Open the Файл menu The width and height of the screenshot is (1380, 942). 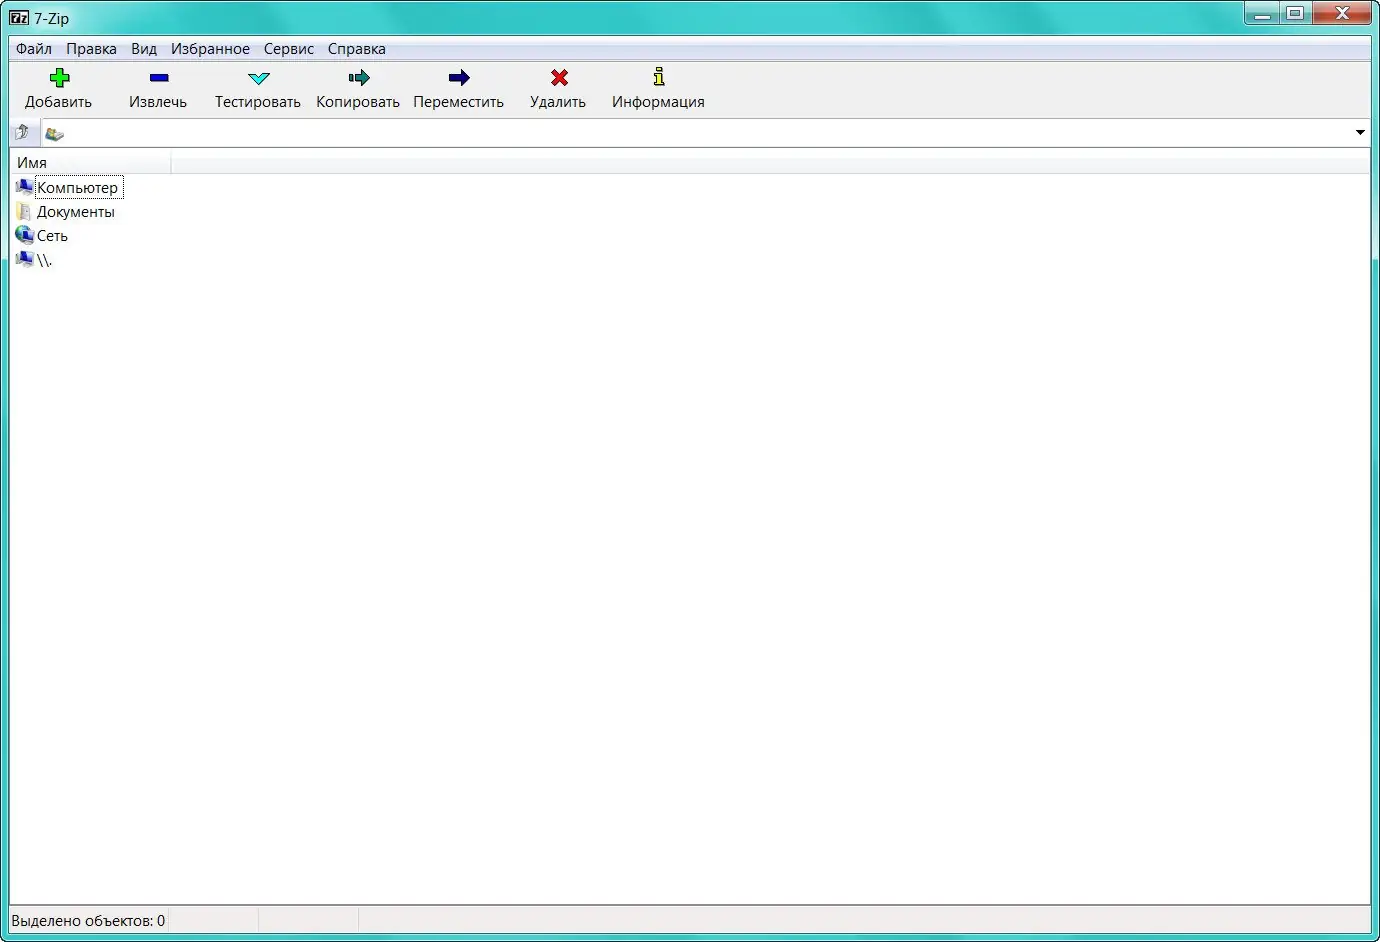click(34, 49)
